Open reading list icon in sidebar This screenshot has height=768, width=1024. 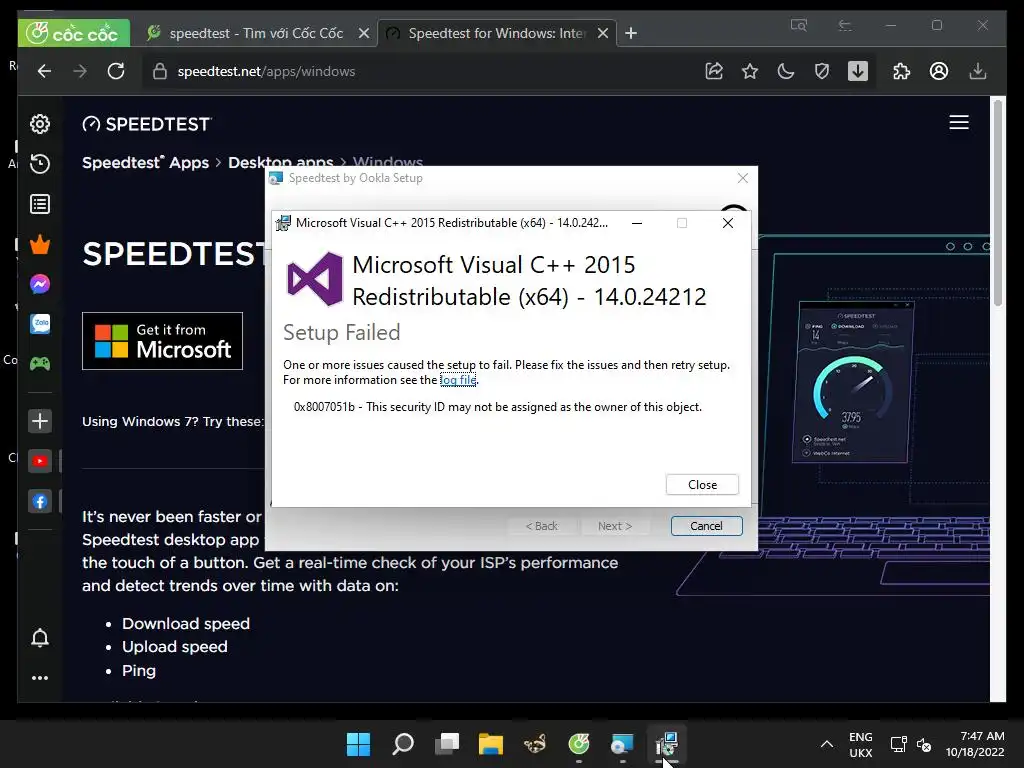pos(40,204)
